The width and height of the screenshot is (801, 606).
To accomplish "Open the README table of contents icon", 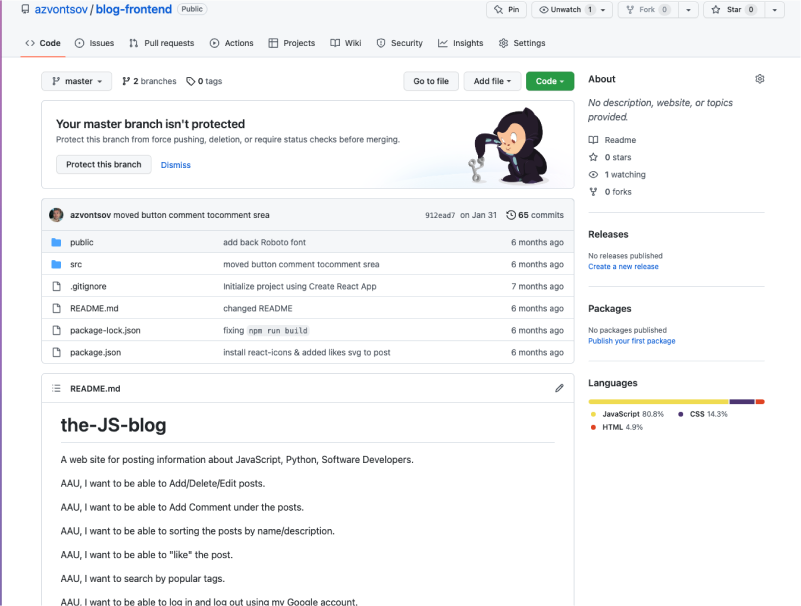I will pyautogui.click(x=56, y=388).
